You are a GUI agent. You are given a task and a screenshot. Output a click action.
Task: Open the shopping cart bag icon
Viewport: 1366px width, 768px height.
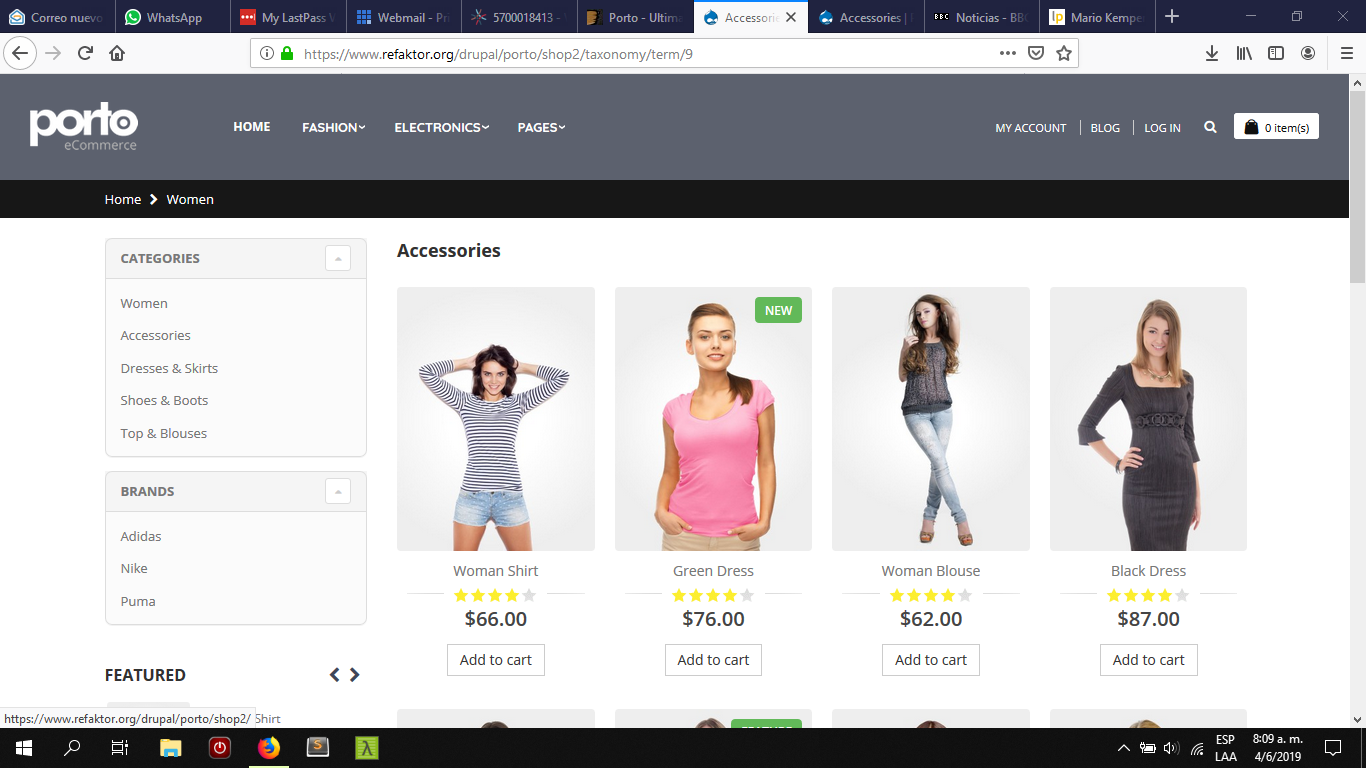1251,127
